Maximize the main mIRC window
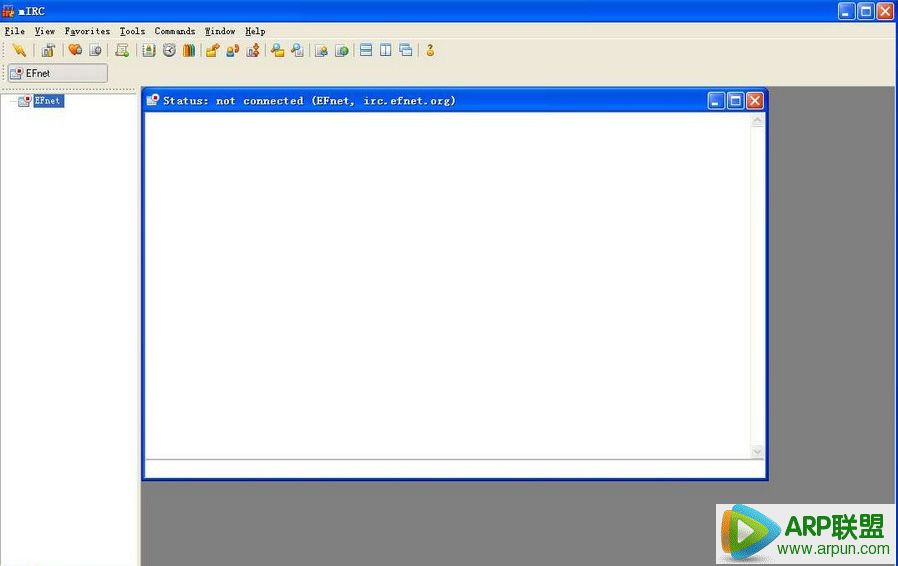Screen dimensions: 898x566 tap(866, 11)
